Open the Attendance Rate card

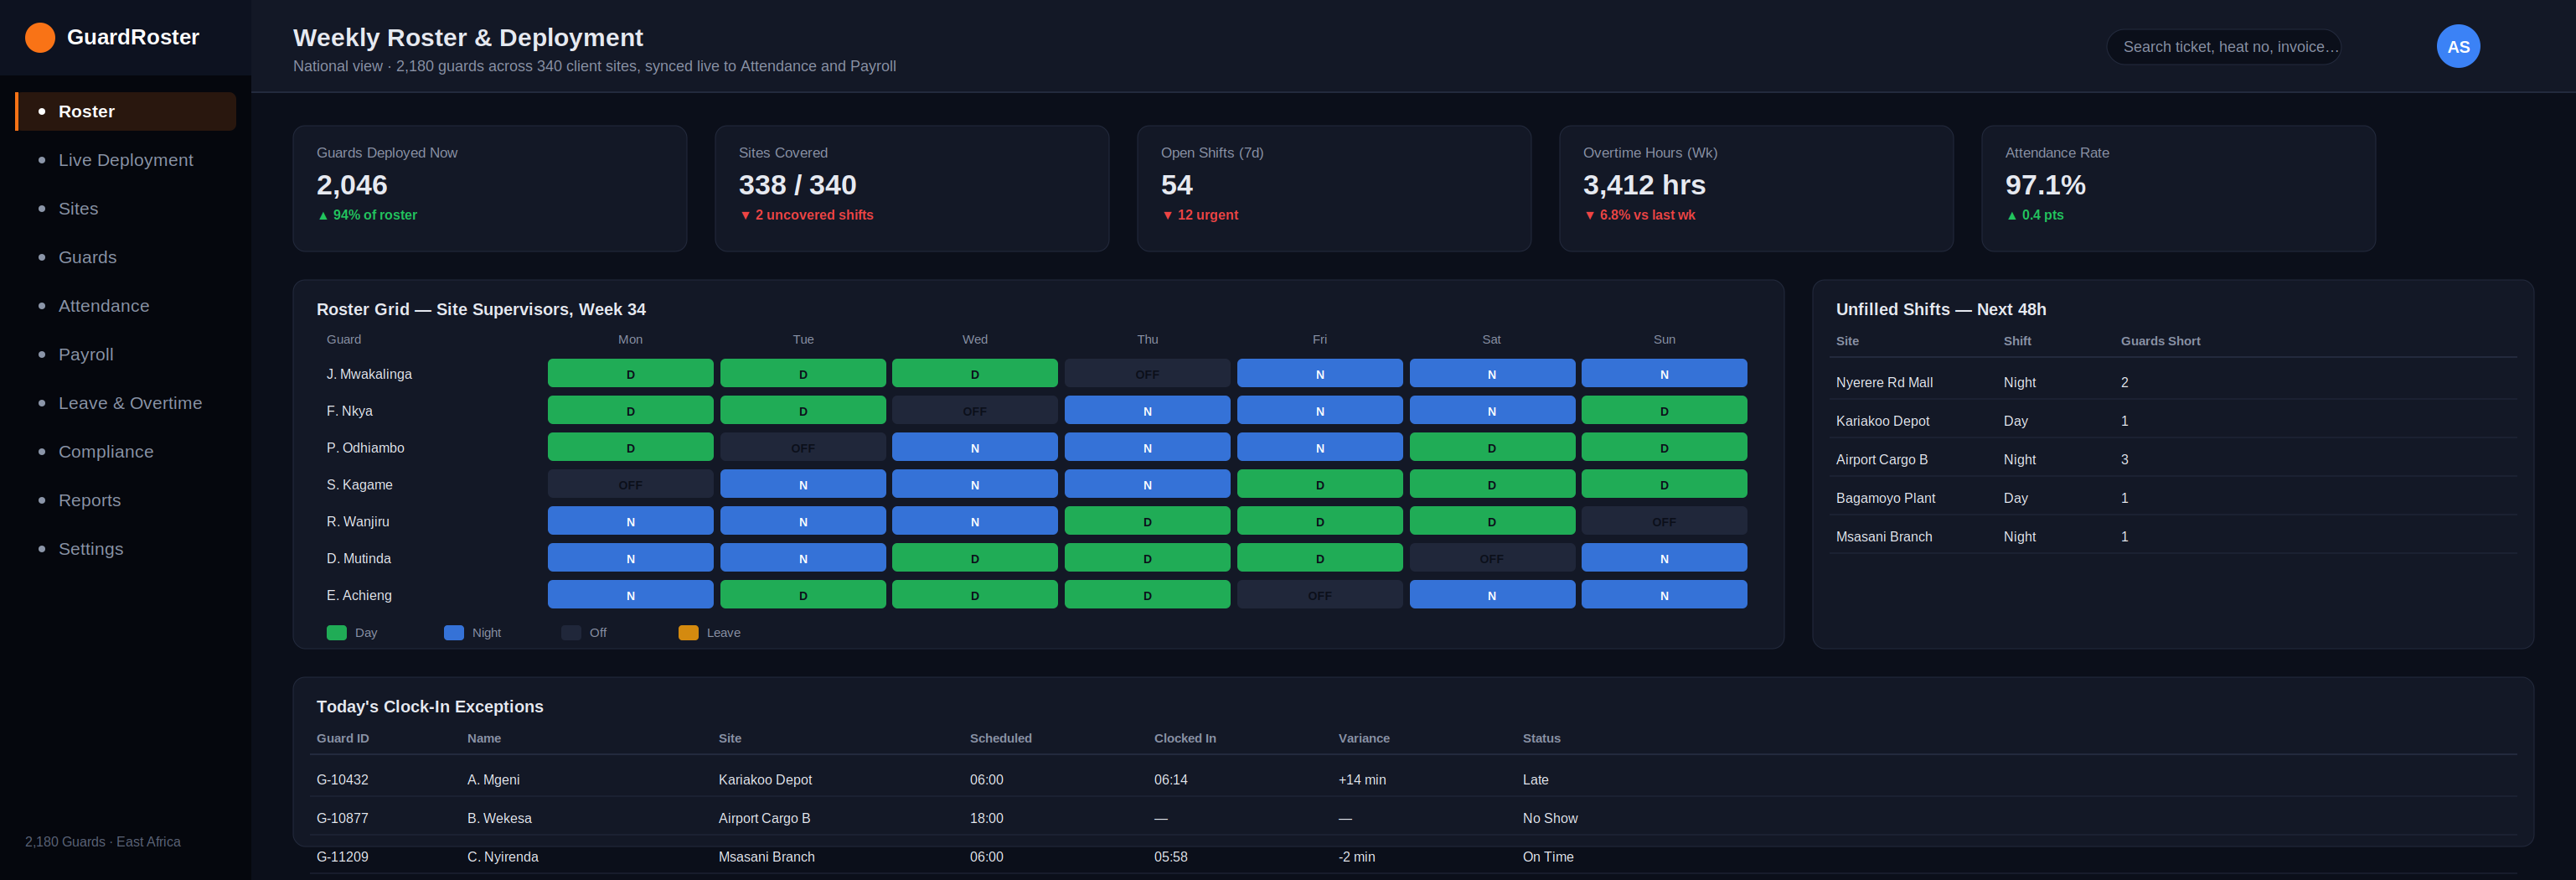coord(2177,188)
